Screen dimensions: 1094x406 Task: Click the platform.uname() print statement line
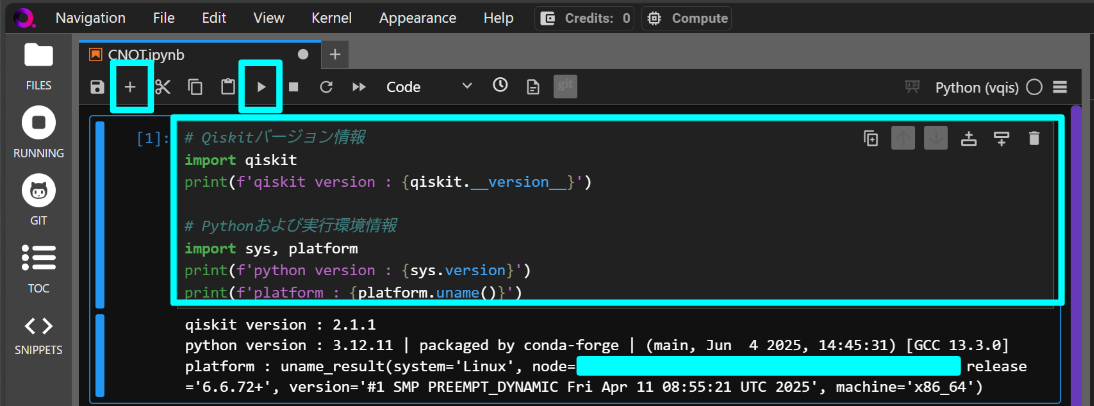click(354, 292)
